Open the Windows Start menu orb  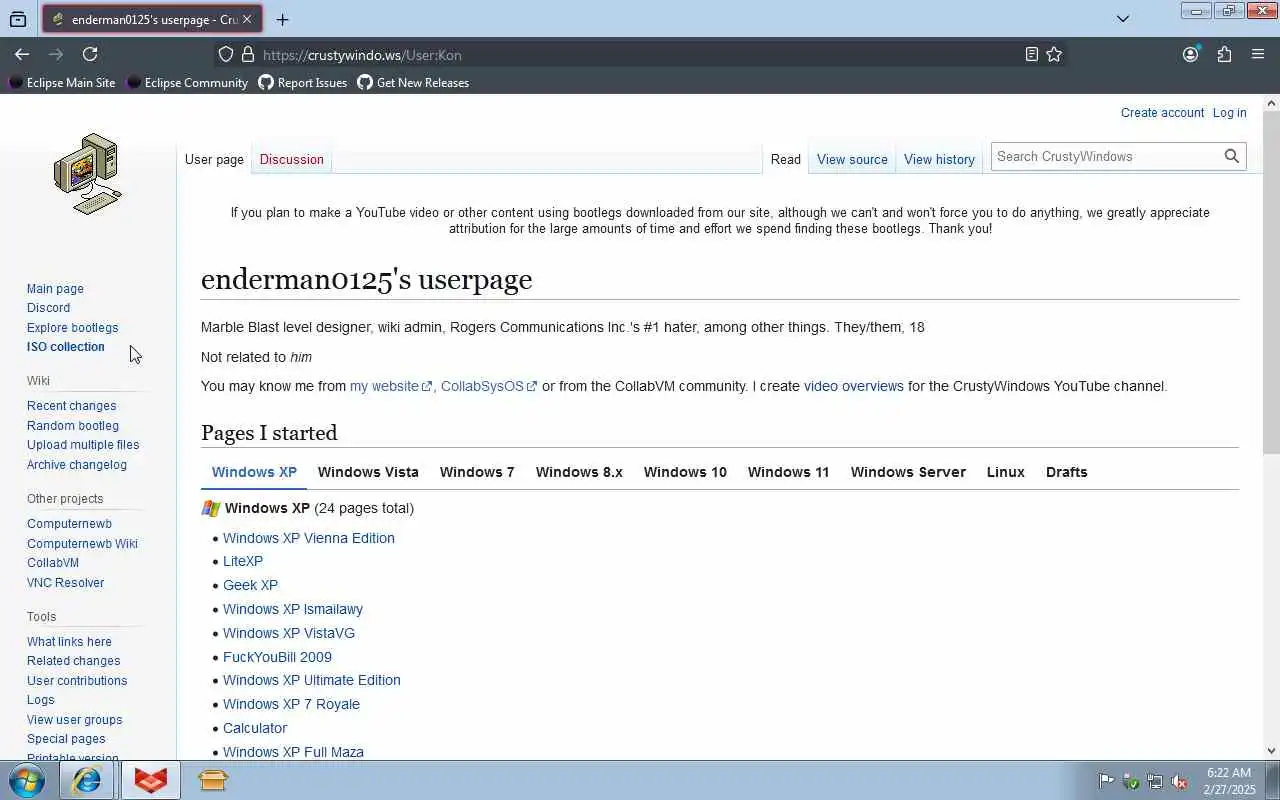(27, 780)
